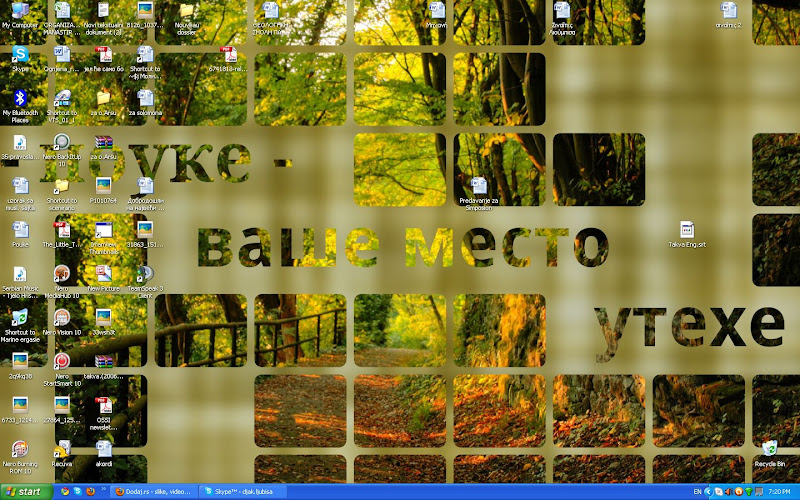The height and width of the screenshot is (500, 800).
Task: Click the volume speaker tray icon
Action: (x=729, y=492)
